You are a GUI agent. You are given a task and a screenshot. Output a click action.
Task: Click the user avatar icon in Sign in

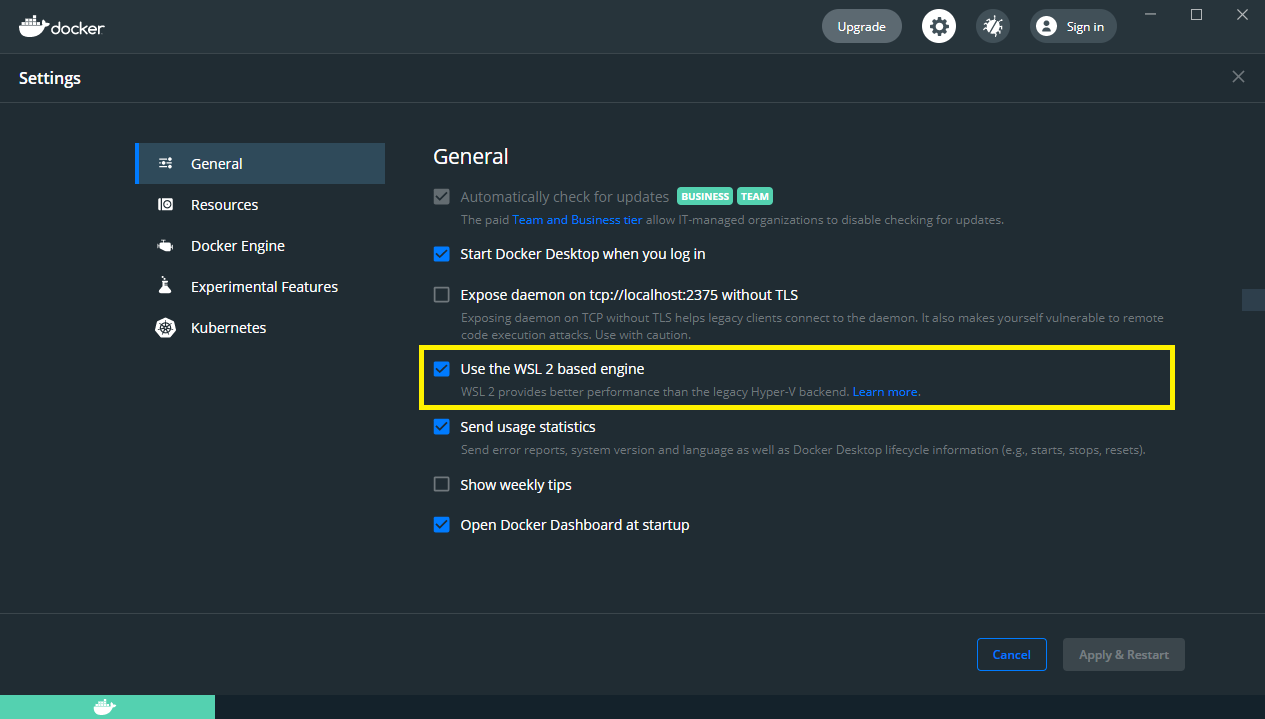point(1046,27)
